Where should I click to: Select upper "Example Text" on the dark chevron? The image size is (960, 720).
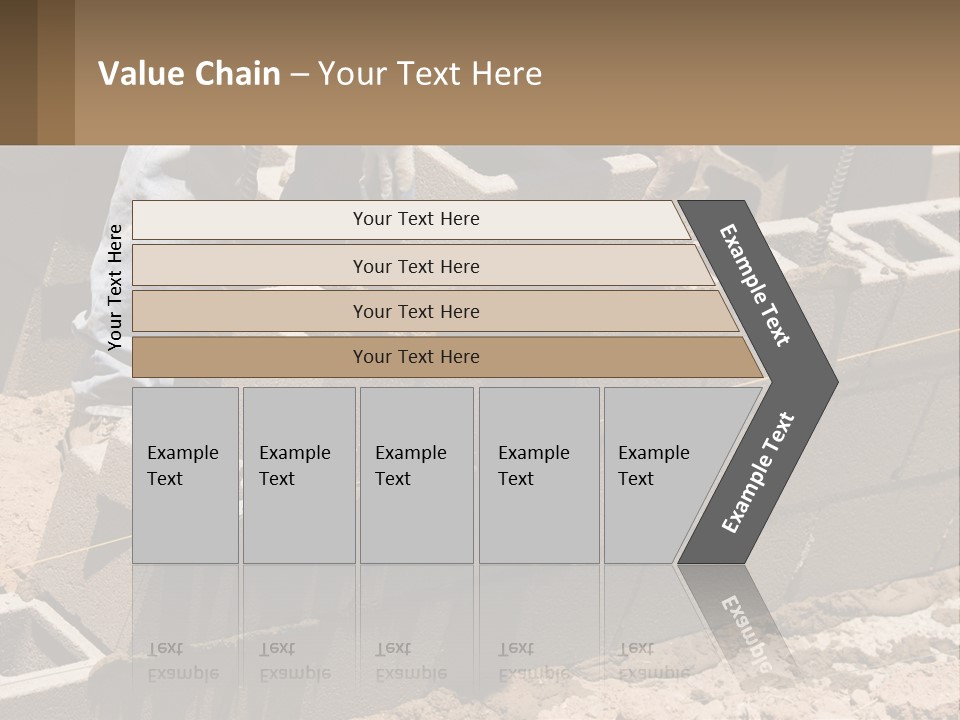(755, 285)
